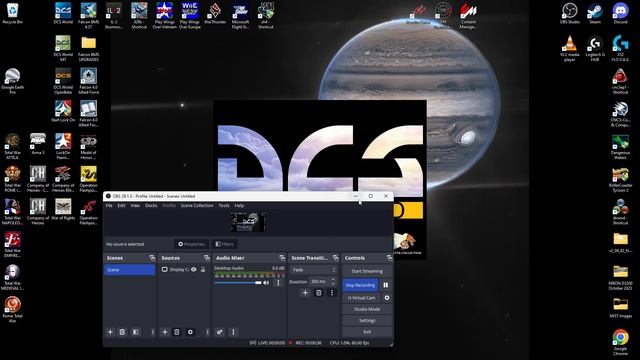Float the Controls dock

[389, 258]
